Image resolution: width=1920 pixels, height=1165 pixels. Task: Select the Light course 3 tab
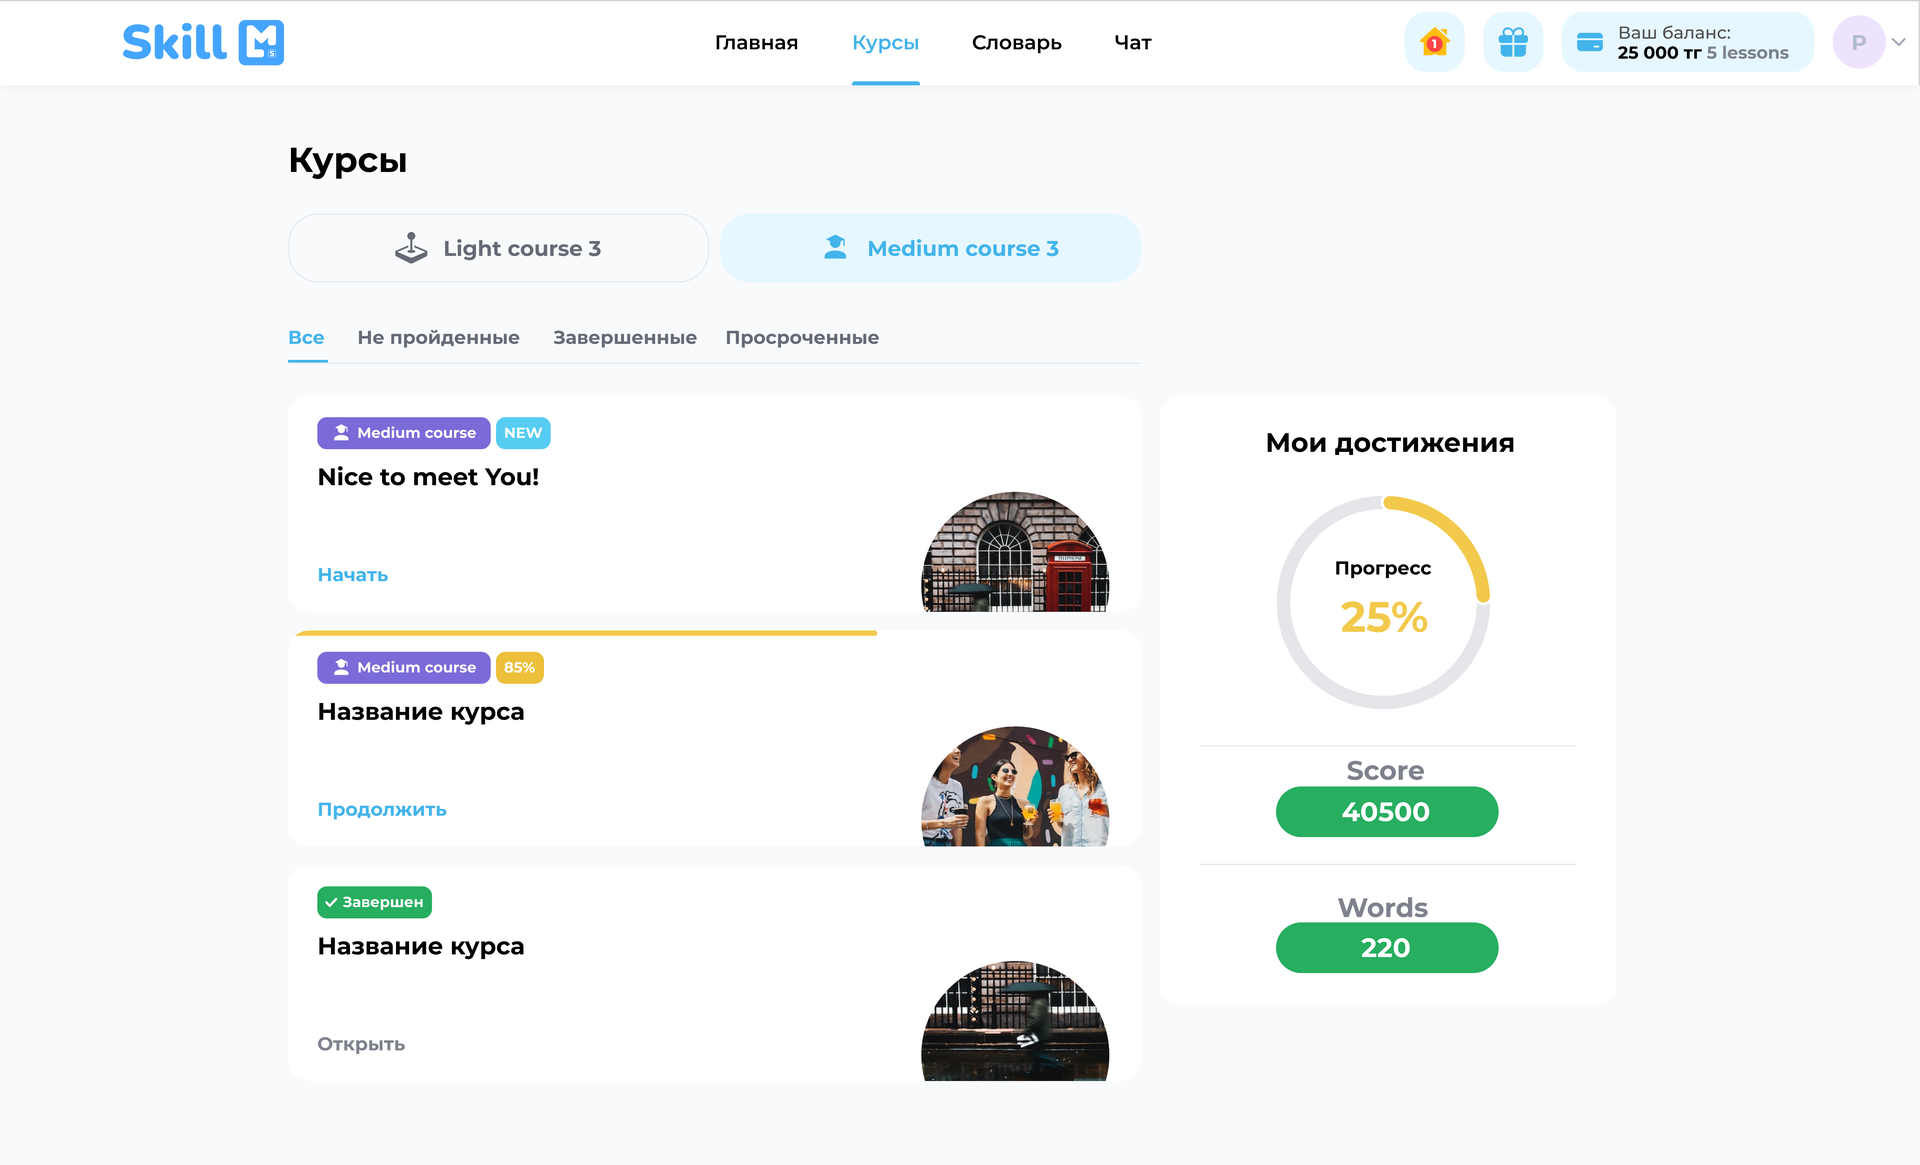pos(498,248)
